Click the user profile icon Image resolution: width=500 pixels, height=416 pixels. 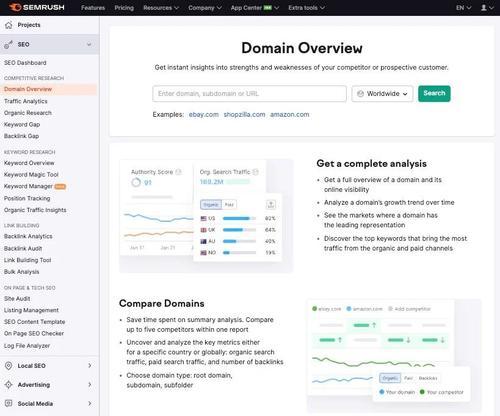click(484, 7)
